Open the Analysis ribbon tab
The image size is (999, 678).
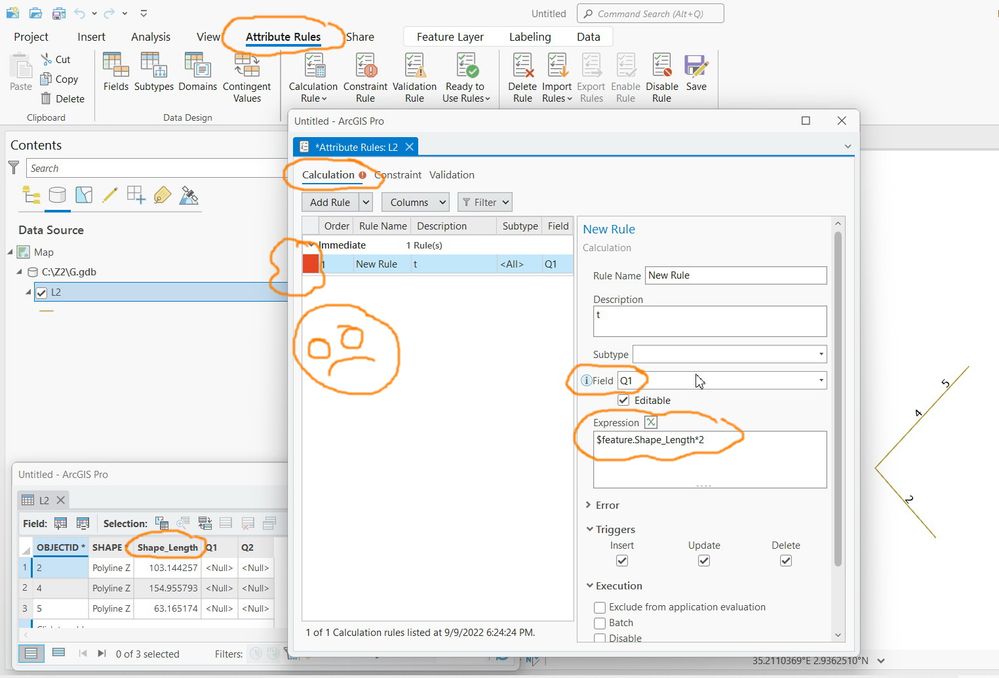click(x=150, y=37)
